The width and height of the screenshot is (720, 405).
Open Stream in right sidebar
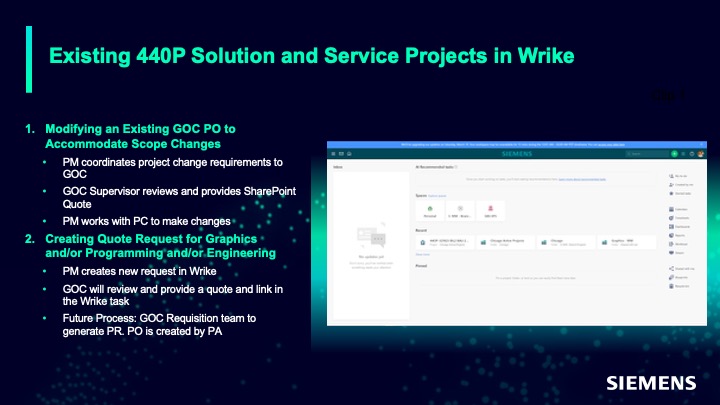coord(677,253)
